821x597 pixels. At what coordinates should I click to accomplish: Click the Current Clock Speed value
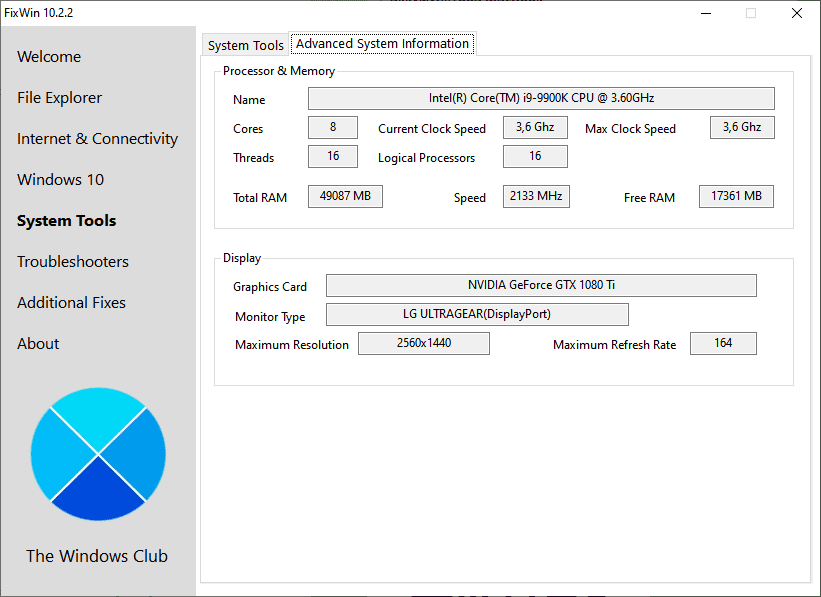pyautogui.click(x=535, y=127)
